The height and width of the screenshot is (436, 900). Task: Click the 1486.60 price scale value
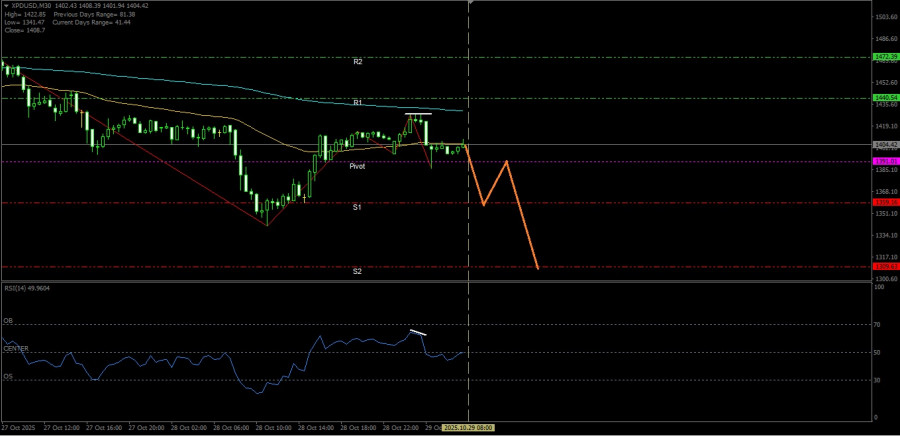click(886, 39)
